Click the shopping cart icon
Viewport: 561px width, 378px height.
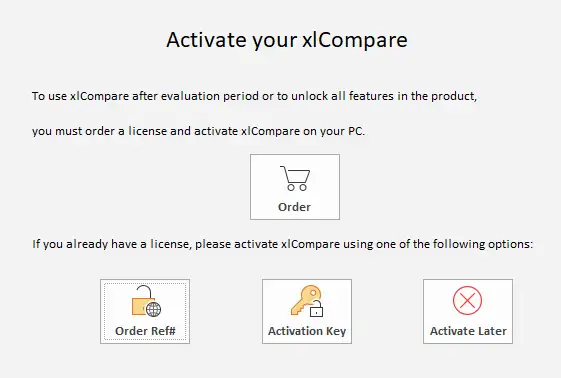295,178
